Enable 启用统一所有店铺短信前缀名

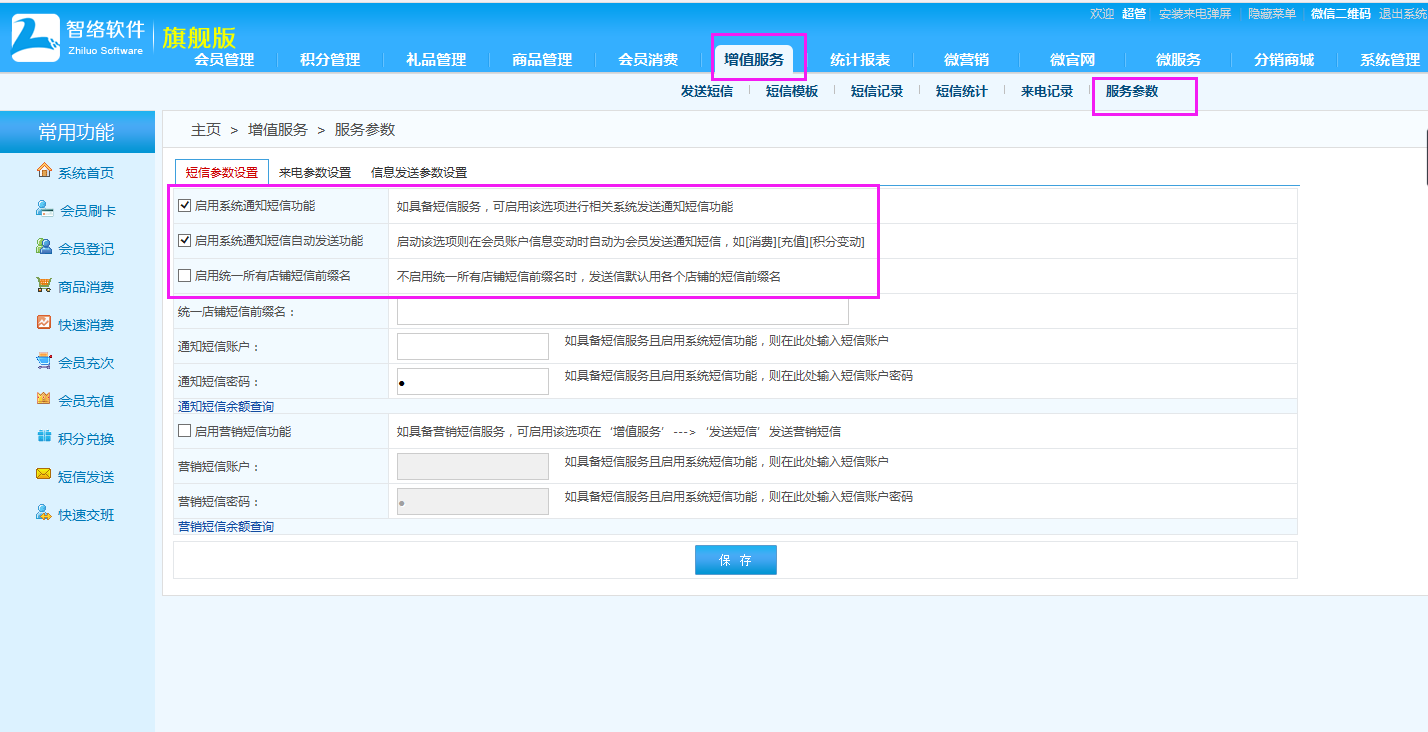pos(185,276)
